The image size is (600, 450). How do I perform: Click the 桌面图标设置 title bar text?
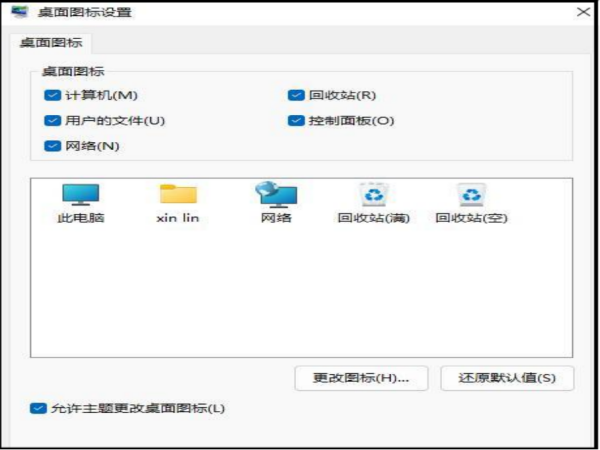[85, 12]
